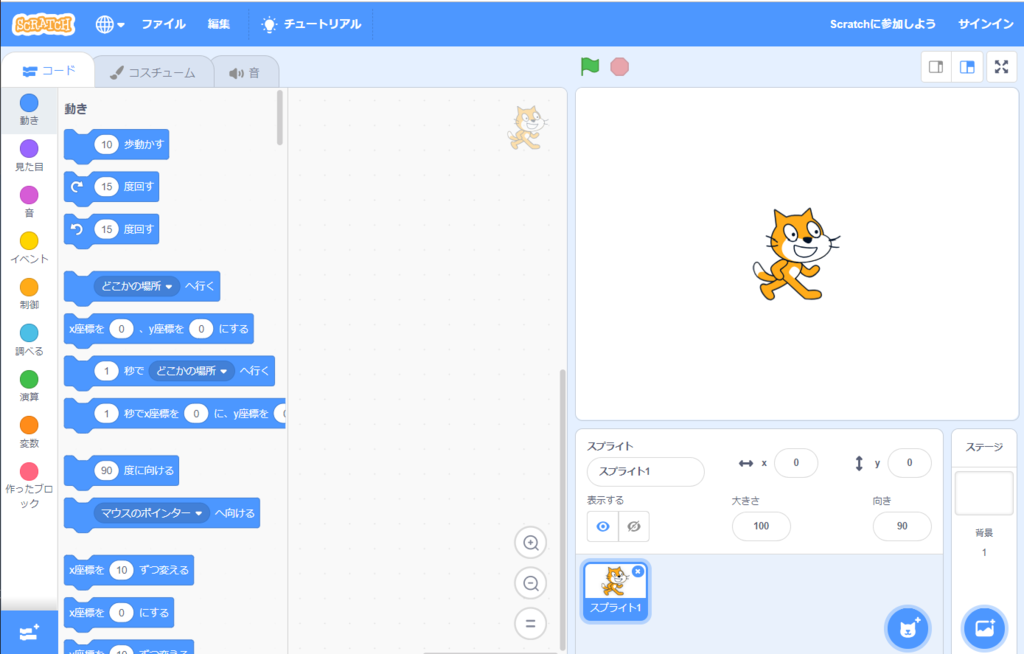
Task: Click the sprite x position field
Action: 795,463
